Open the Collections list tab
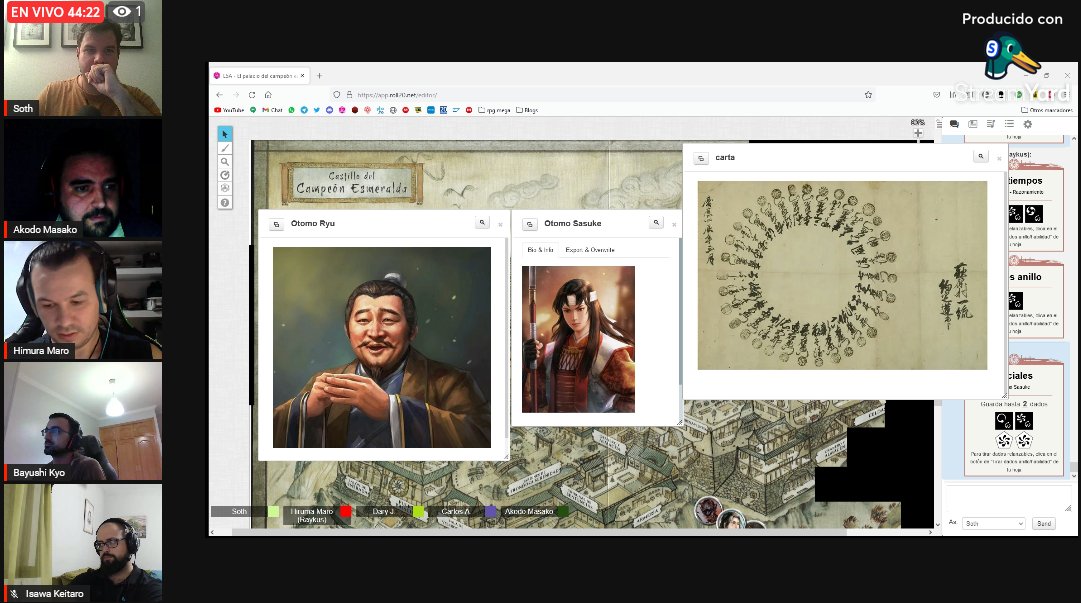This screenshot has height=603, width=1081. pyautogui.click(x=1009, y=124)
